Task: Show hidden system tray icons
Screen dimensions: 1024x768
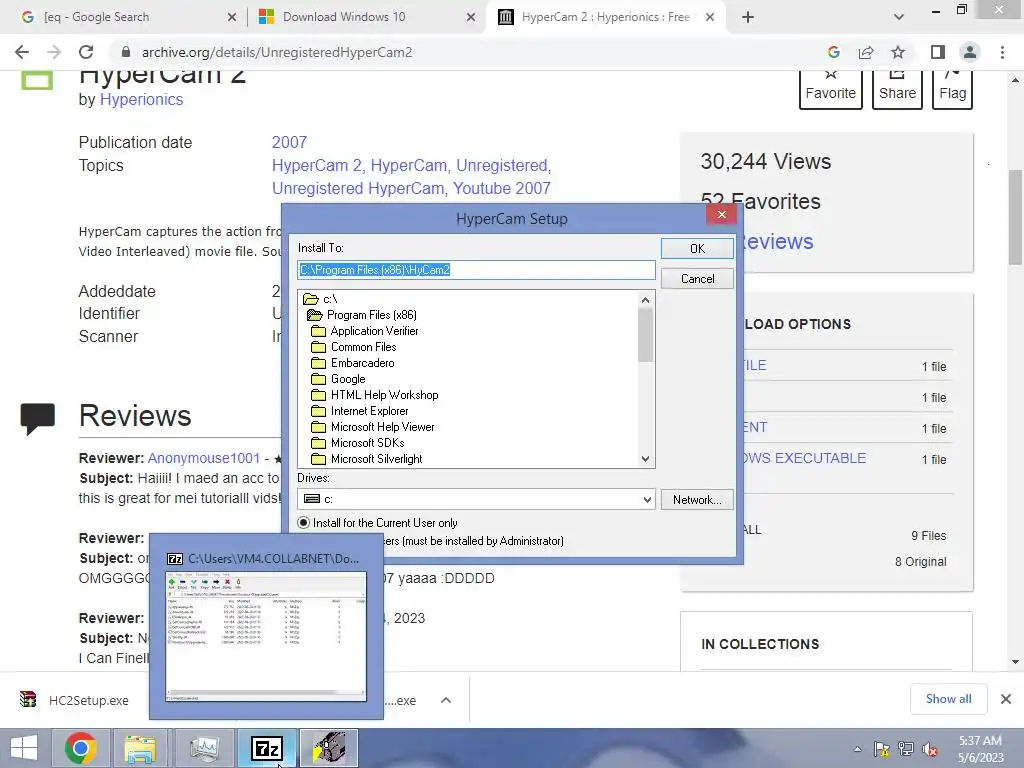Action: tap(857, 749)
